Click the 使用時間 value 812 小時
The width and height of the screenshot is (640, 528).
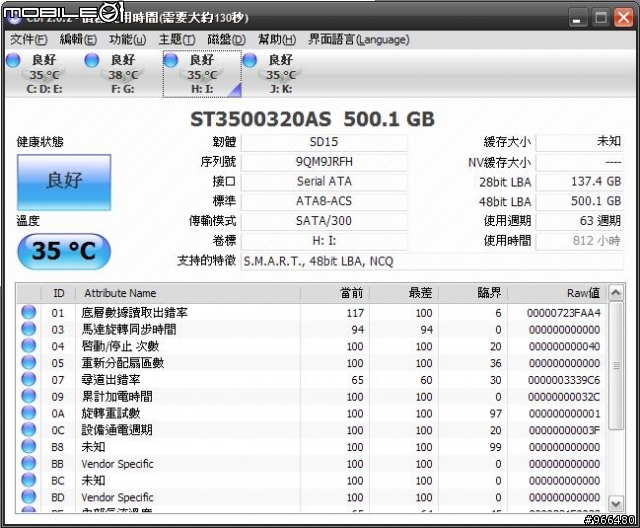click(x=580, y=241)
